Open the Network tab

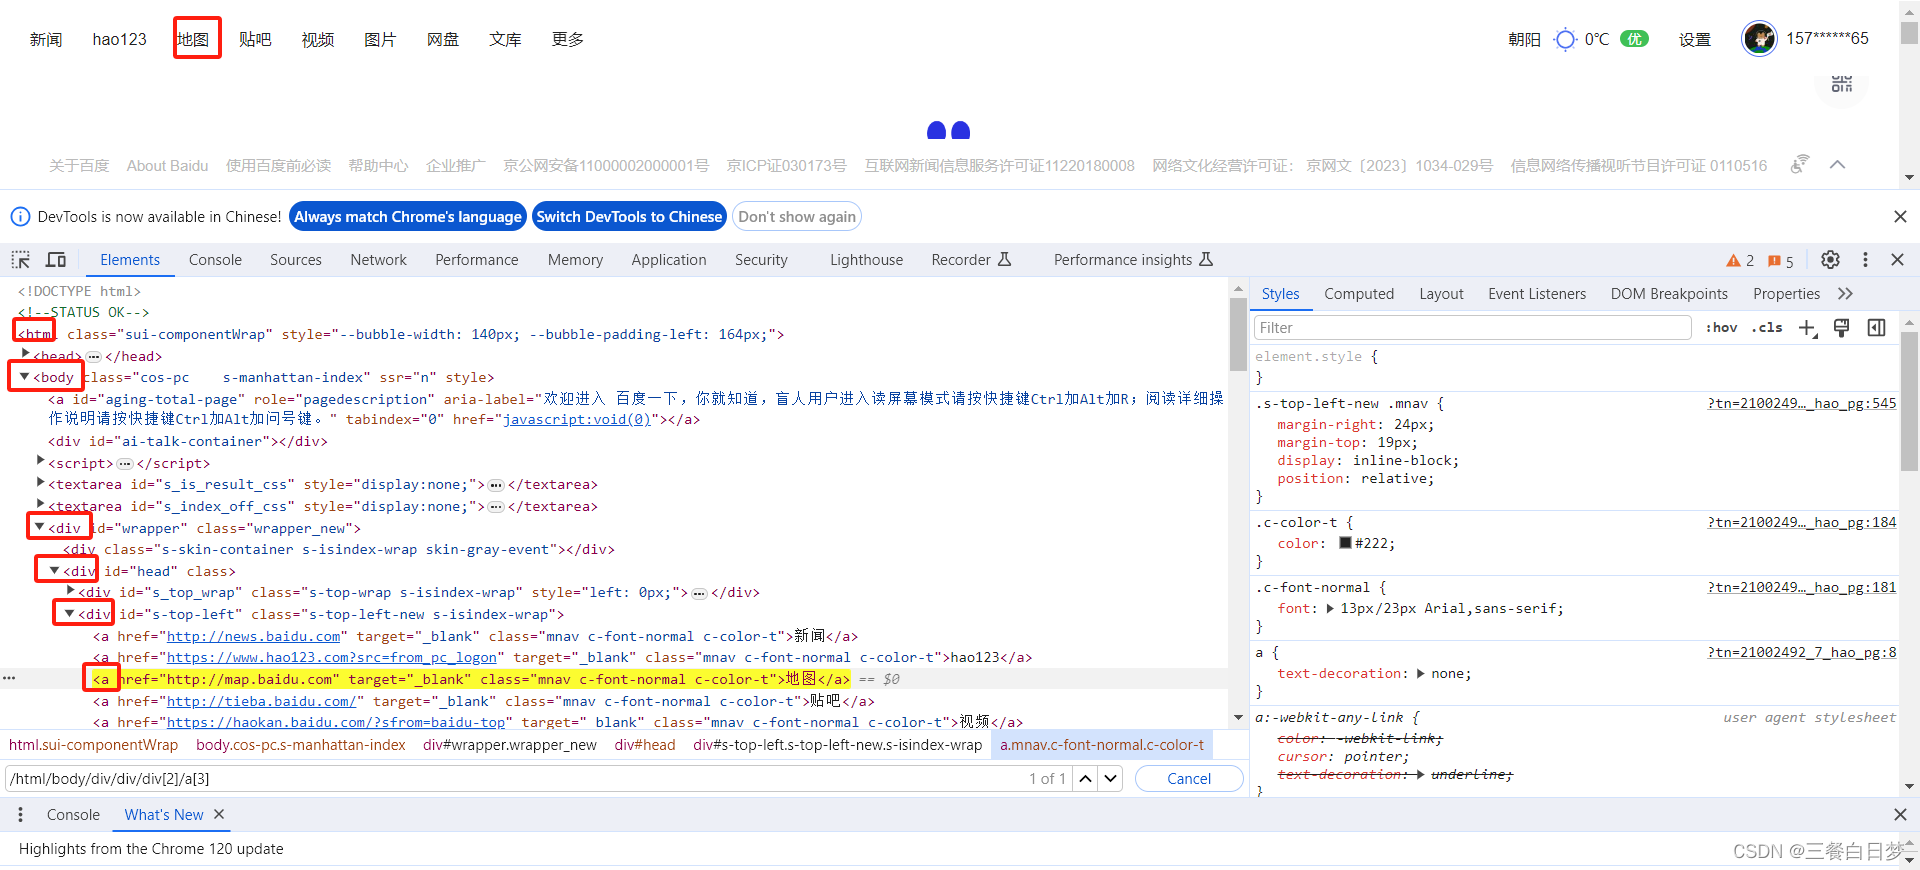pos(378,260)
